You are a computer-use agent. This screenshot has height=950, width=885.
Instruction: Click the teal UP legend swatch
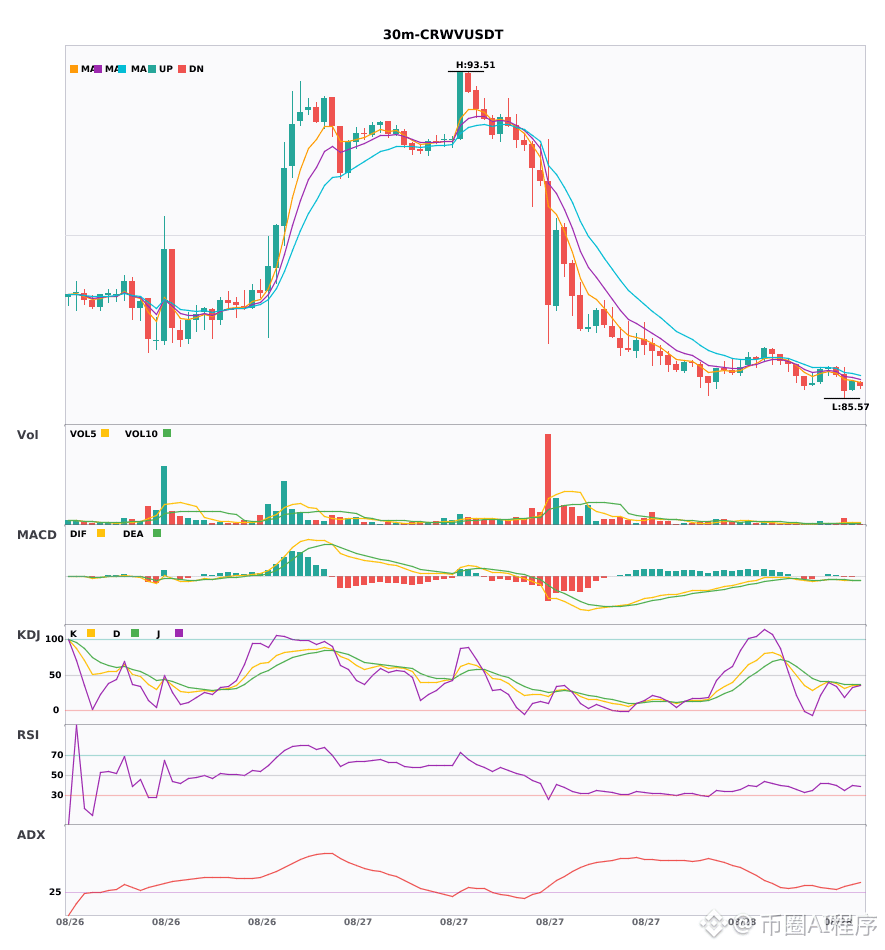point(152,69)
